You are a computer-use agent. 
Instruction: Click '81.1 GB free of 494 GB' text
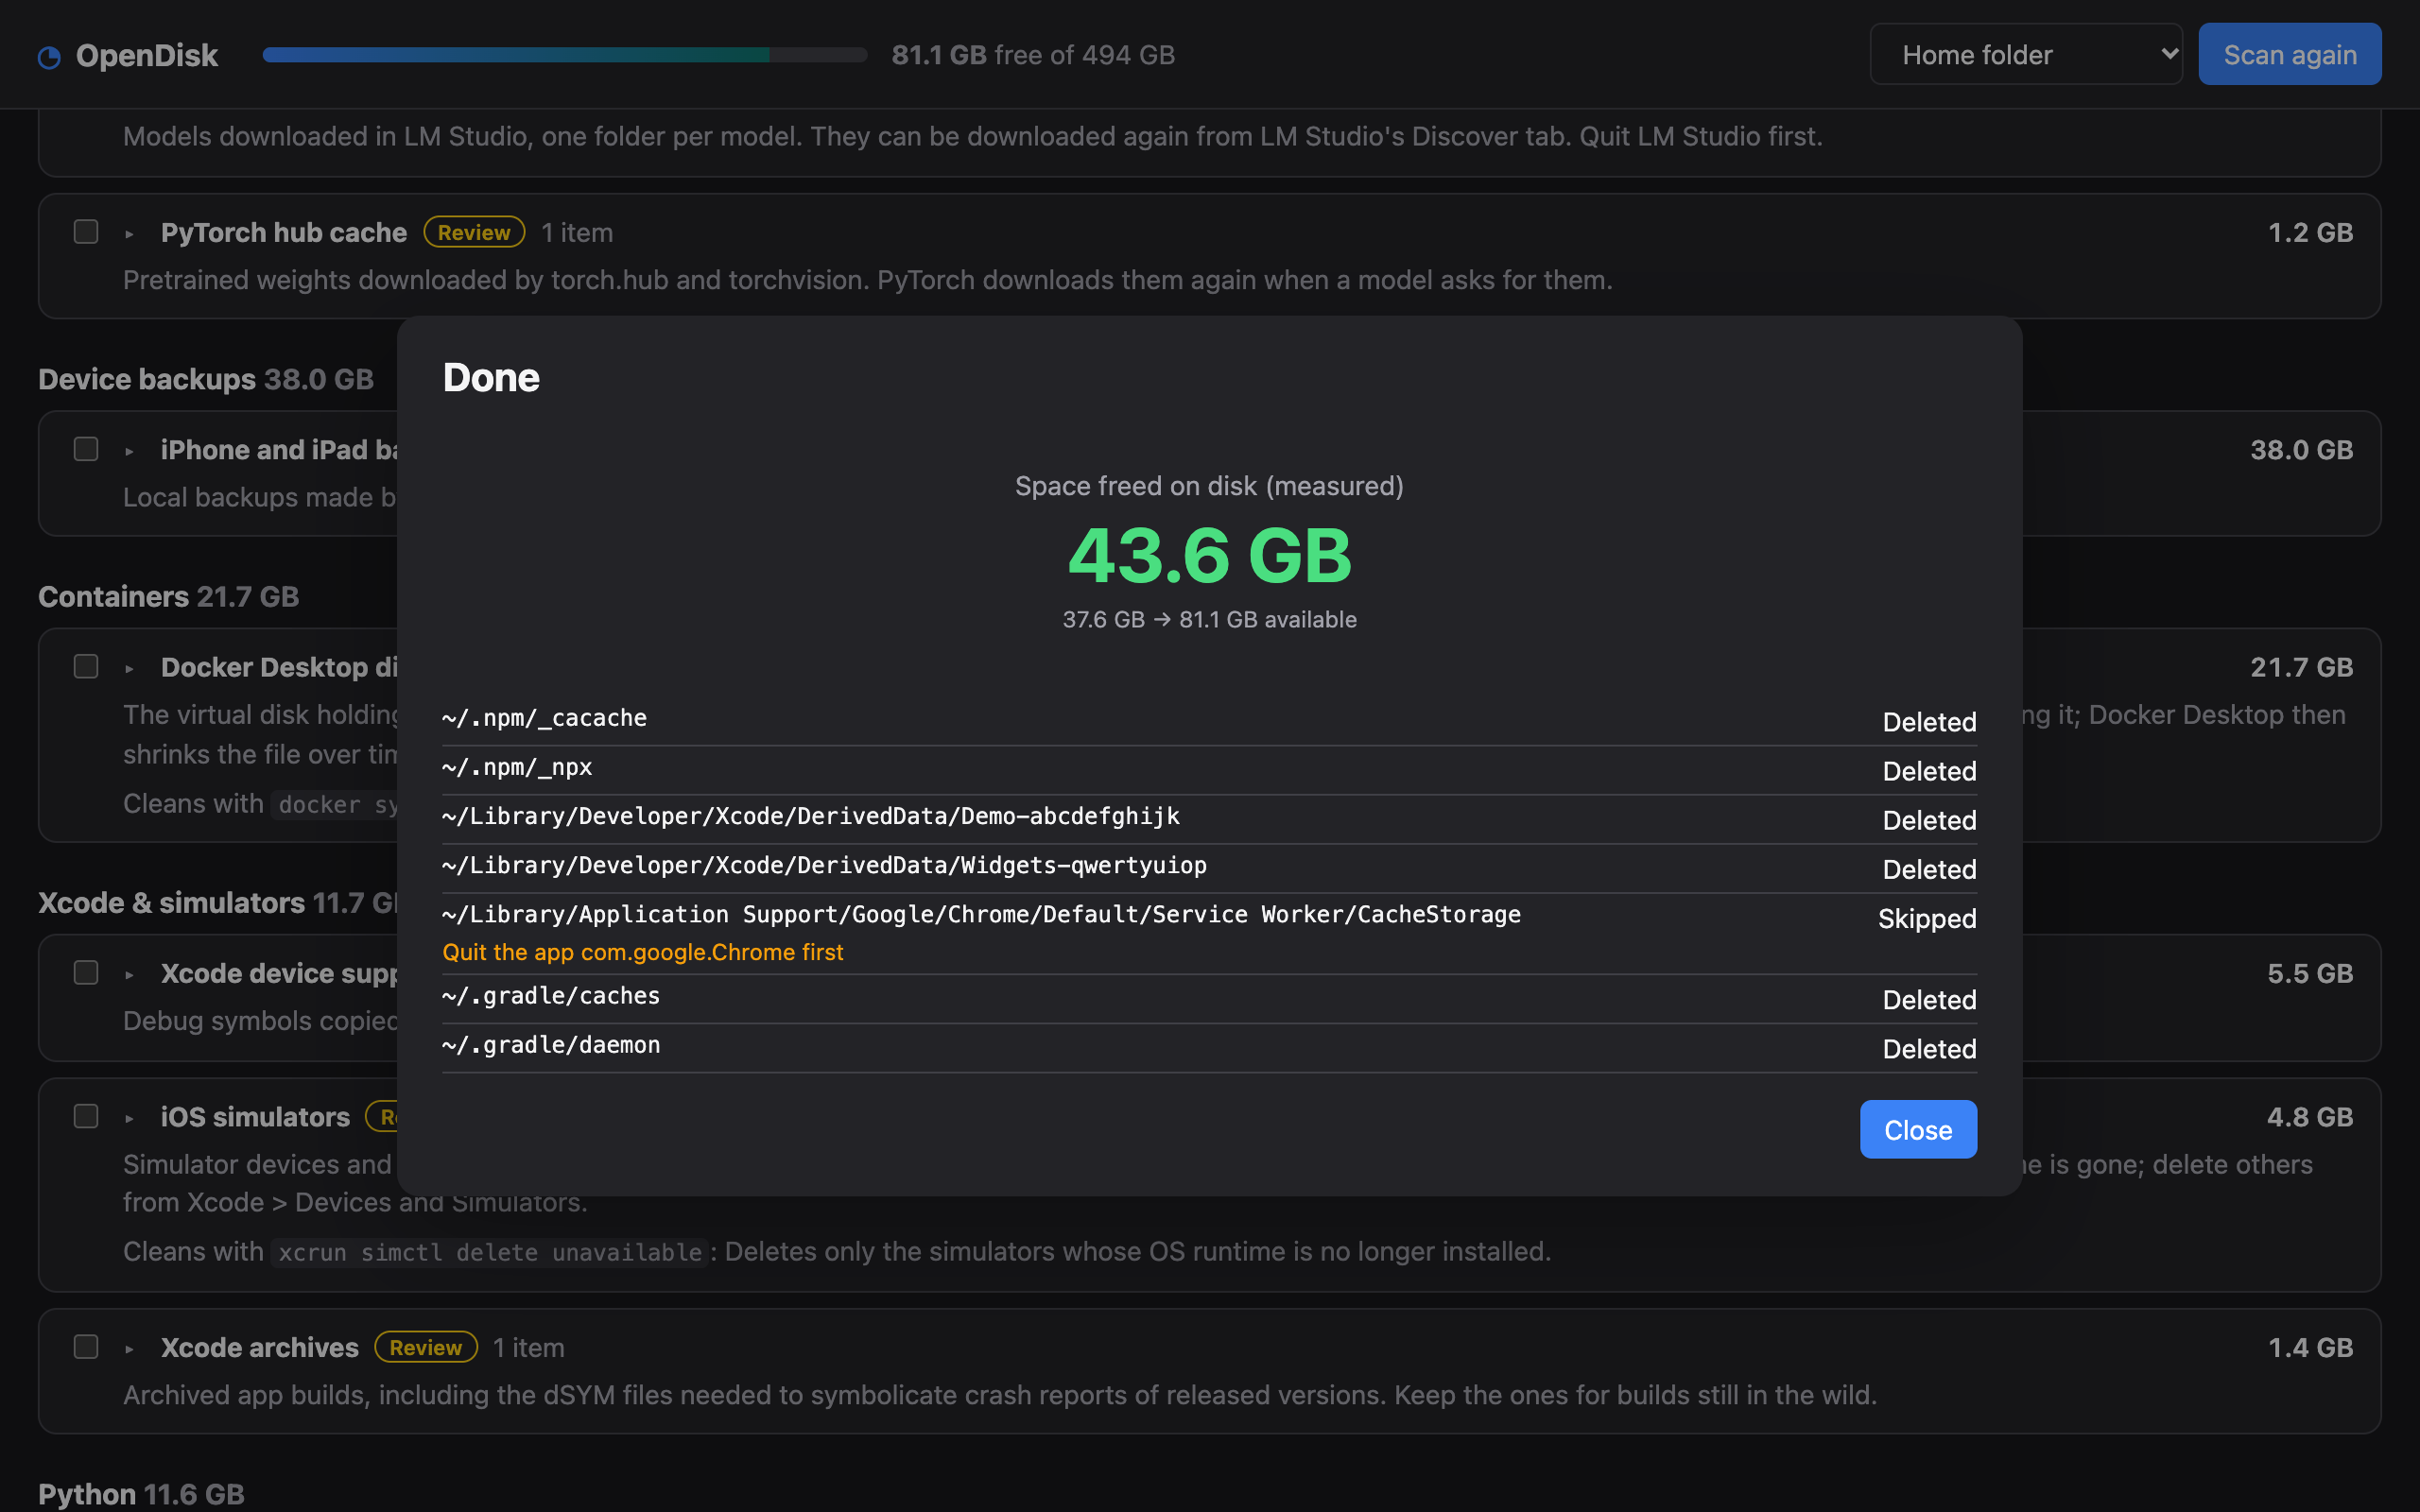tap(1033, 55)
